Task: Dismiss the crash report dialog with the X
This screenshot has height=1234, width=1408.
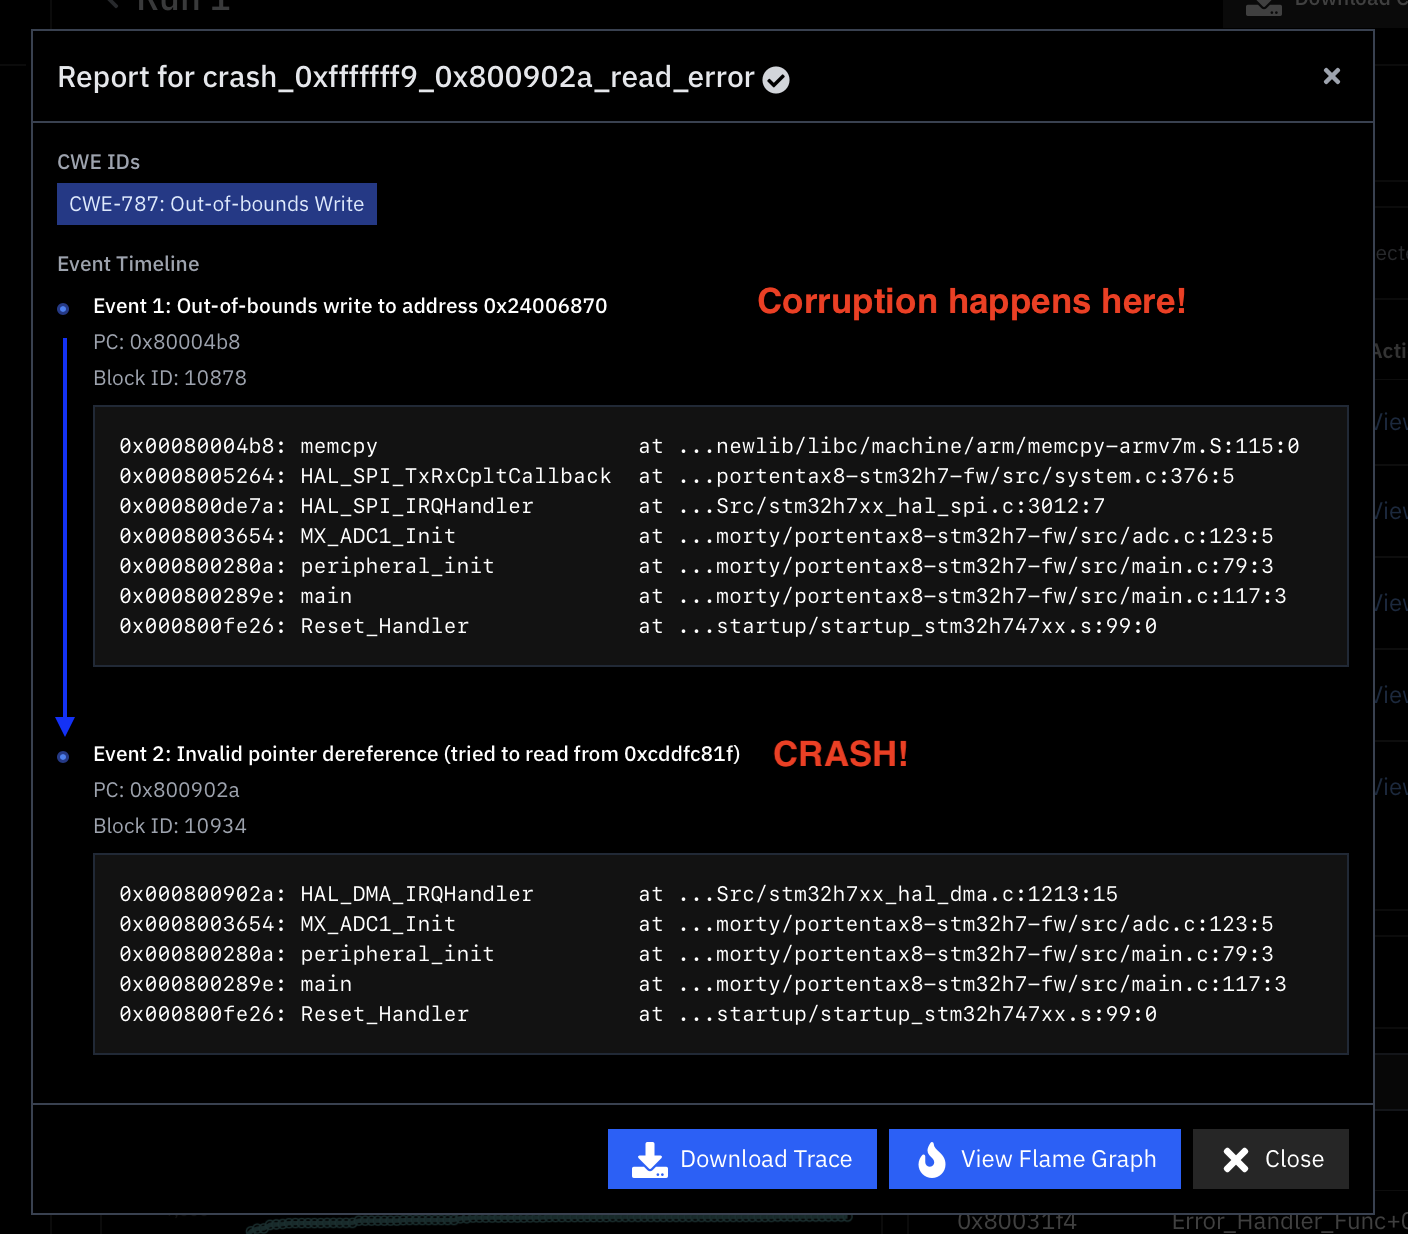Action: click(x=1332, y=76)
